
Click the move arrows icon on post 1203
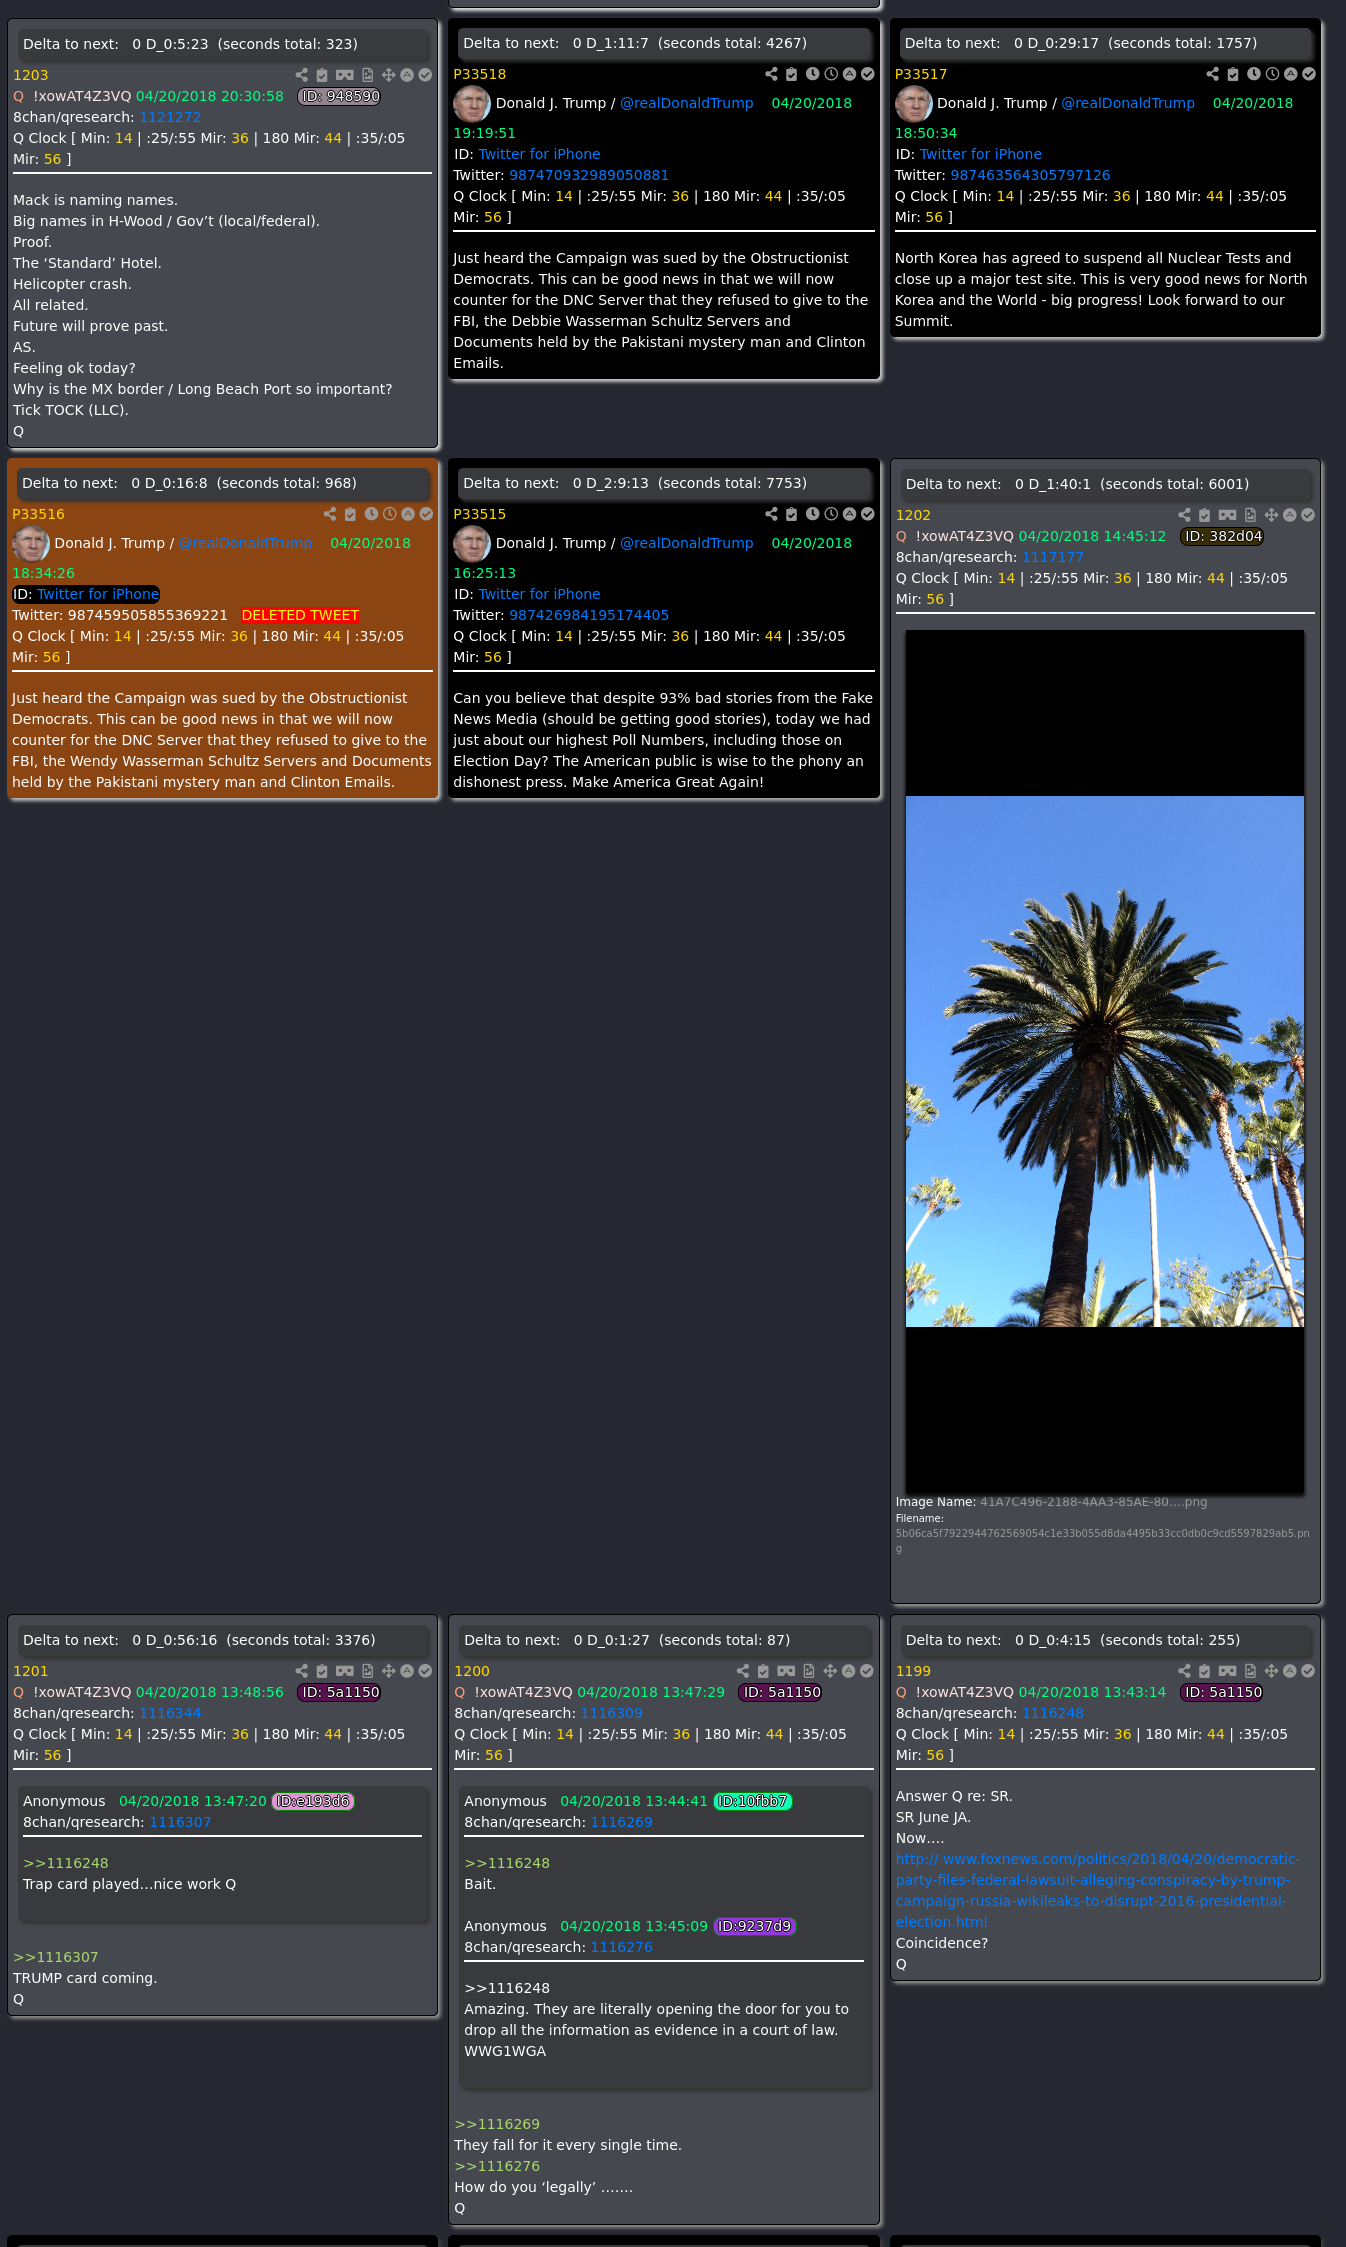tap(389, 75)
